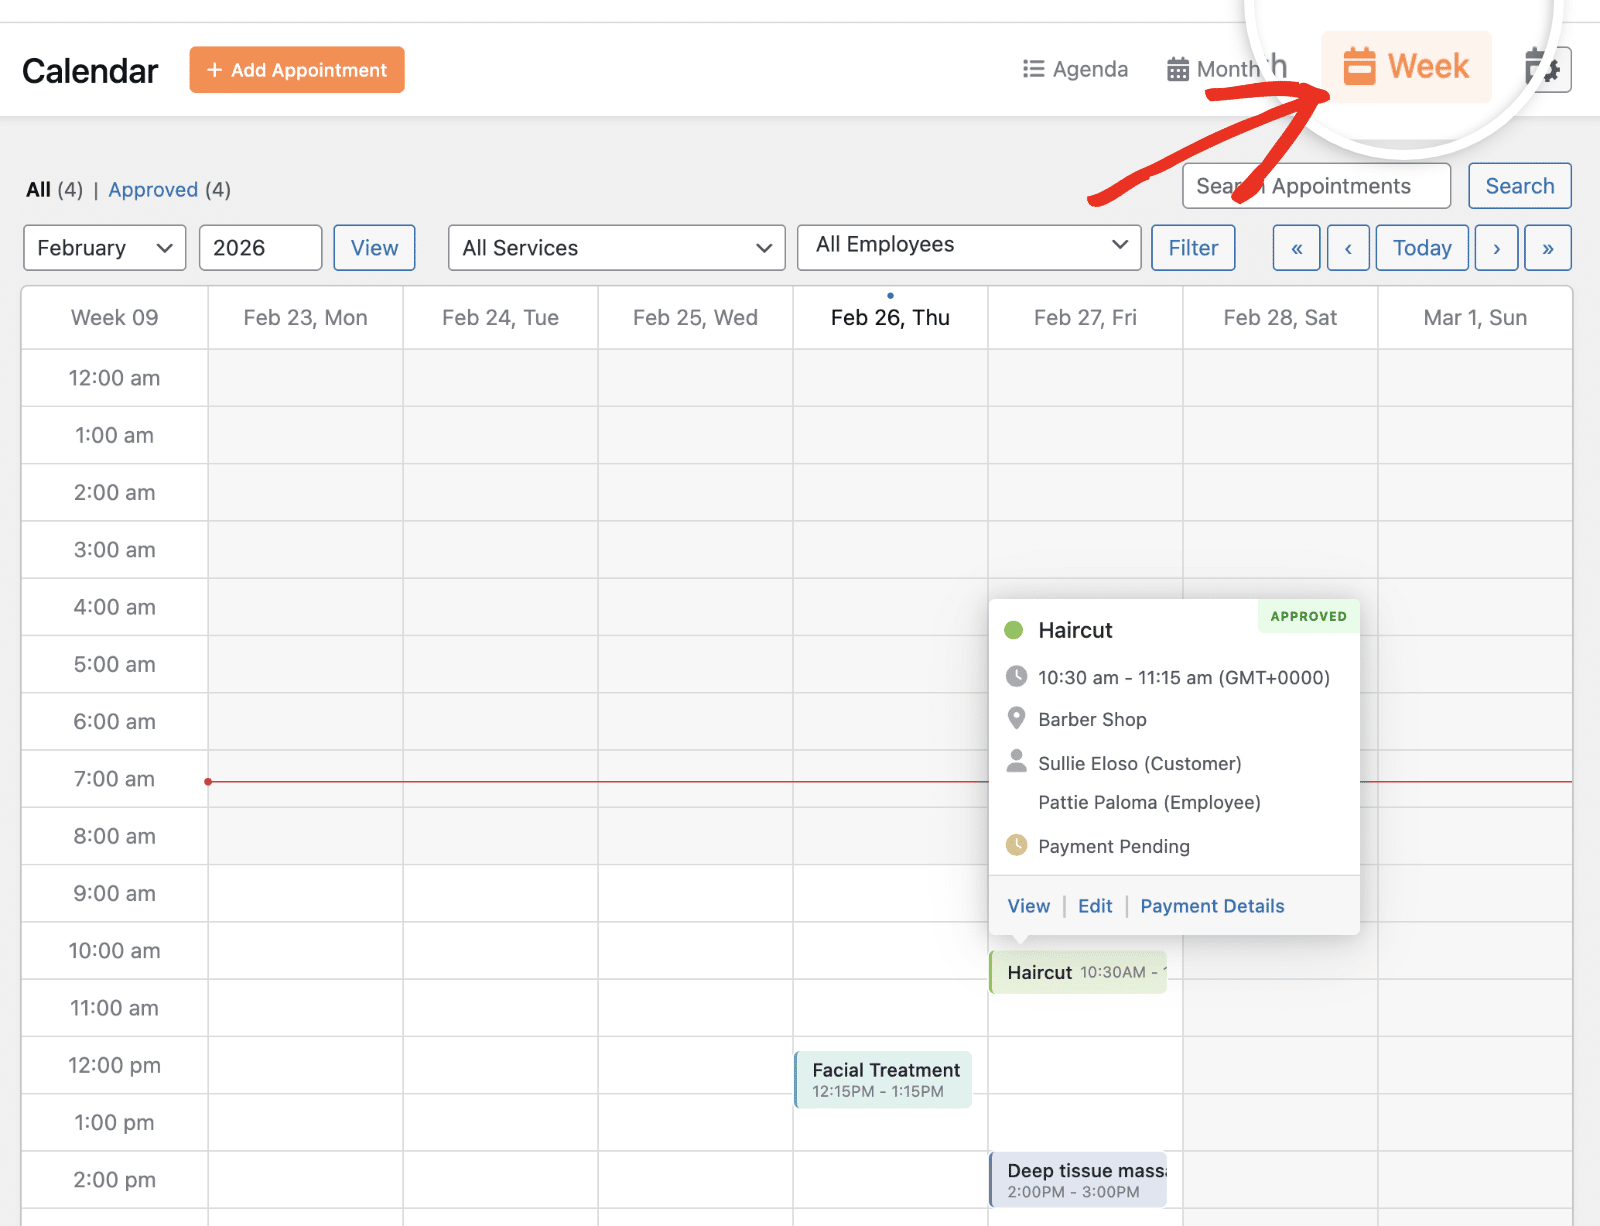
Task: Select the Week view tab
Action: [1406, 67]
